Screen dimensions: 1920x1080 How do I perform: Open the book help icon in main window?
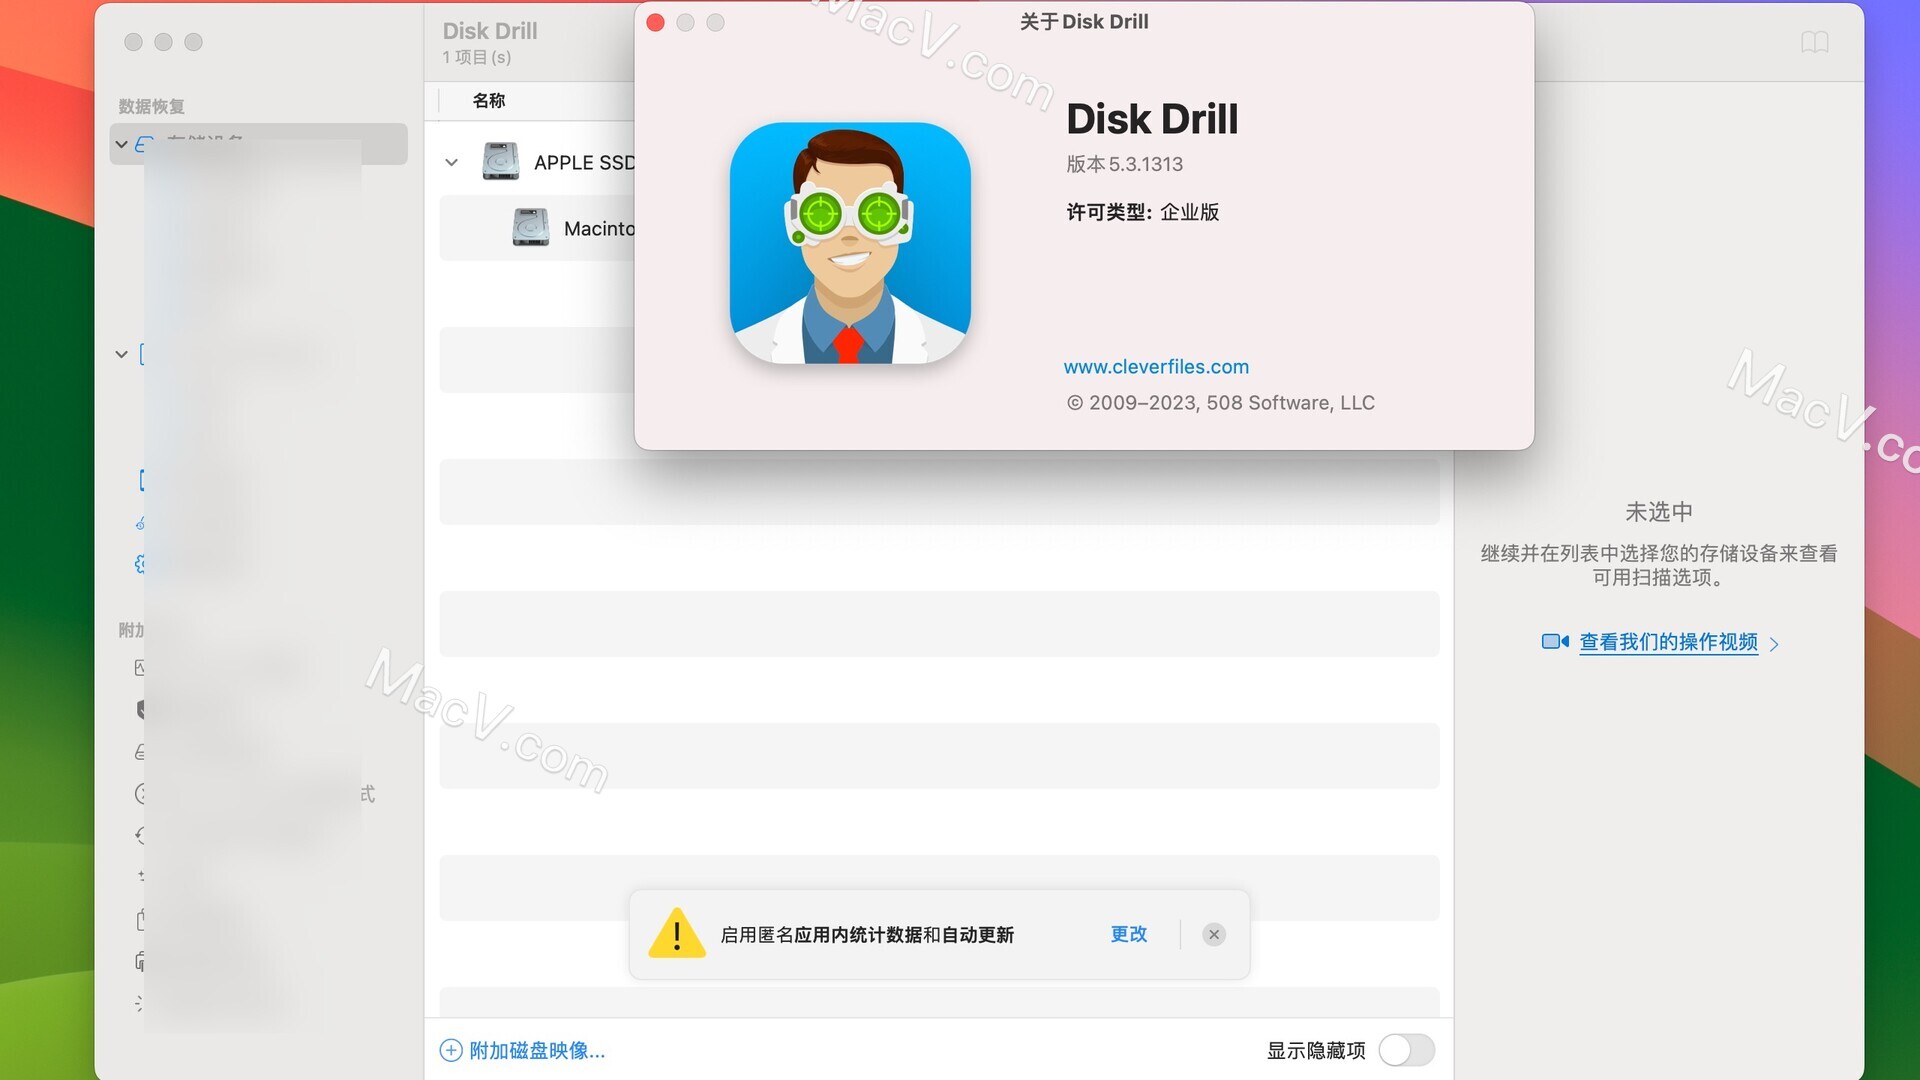click(1814, 42)
